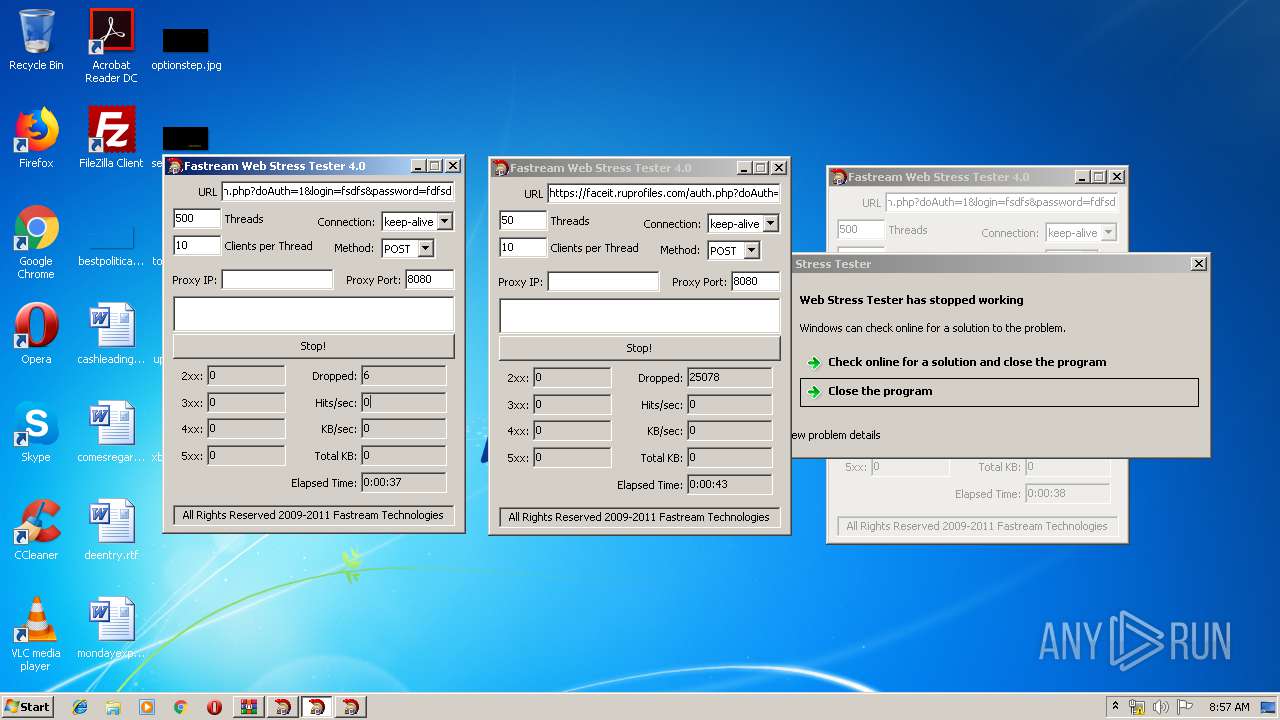The width and height of the screenshot is (1280, 720).
Task: Open Windows Media Player taskbar icon
Action: click(x=147, y=707)
